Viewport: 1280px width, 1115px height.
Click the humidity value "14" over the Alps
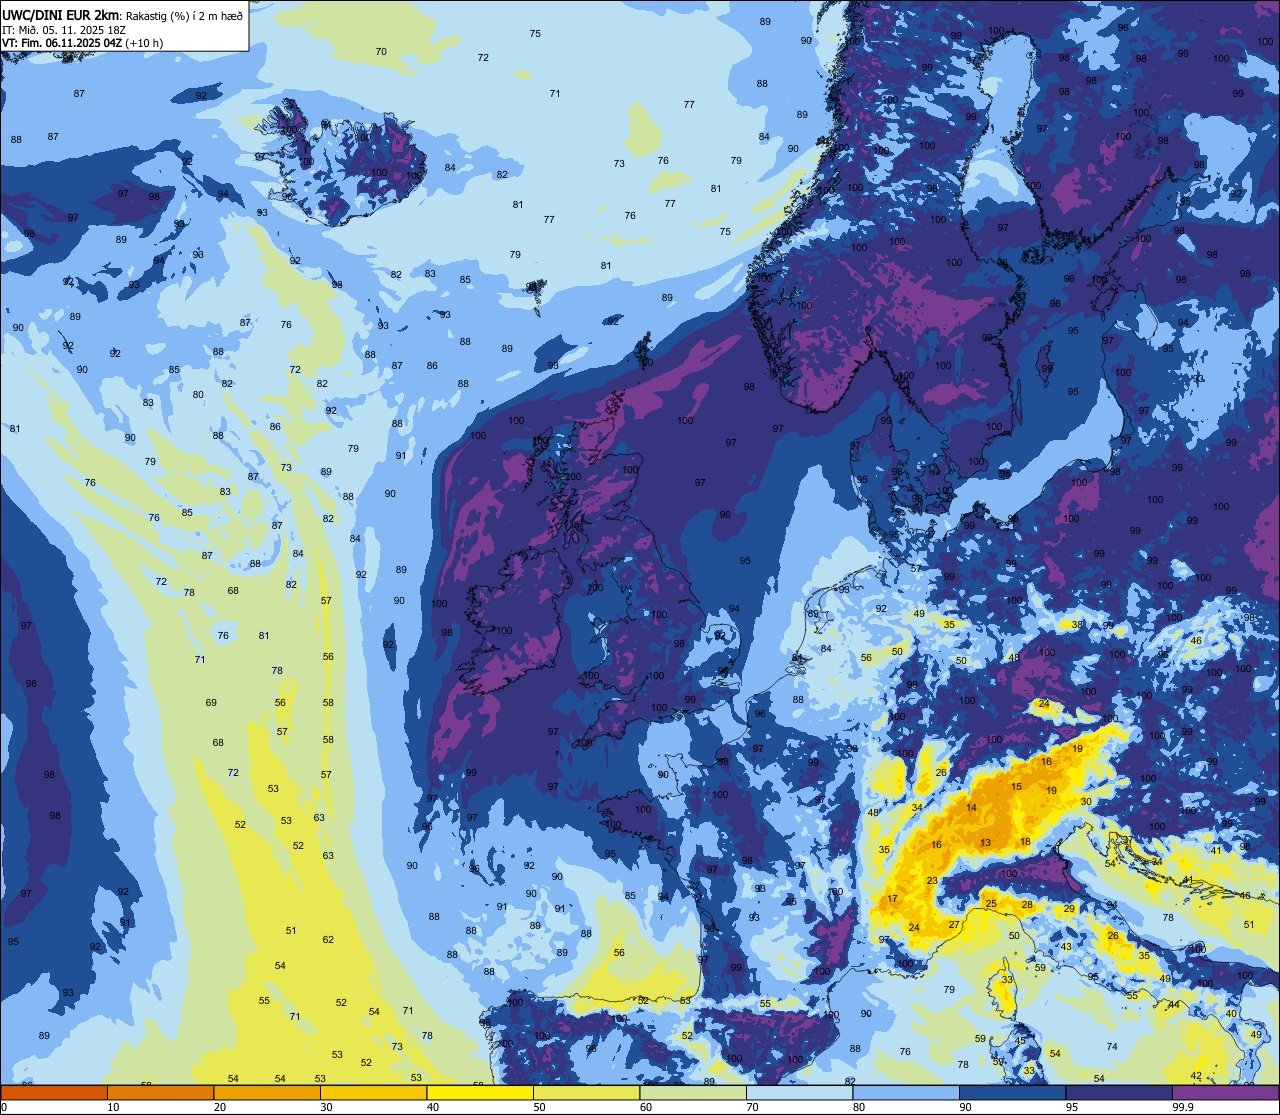[971, 808]
